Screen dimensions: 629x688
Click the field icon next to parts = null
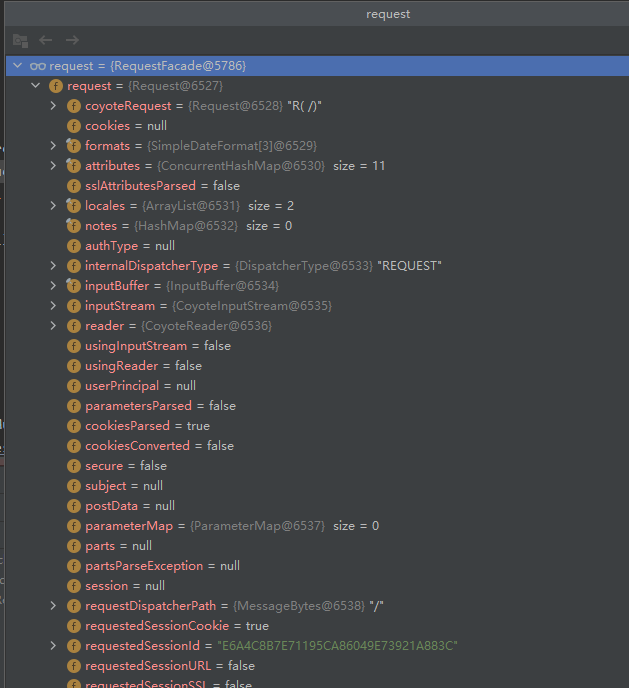point(74,546)
